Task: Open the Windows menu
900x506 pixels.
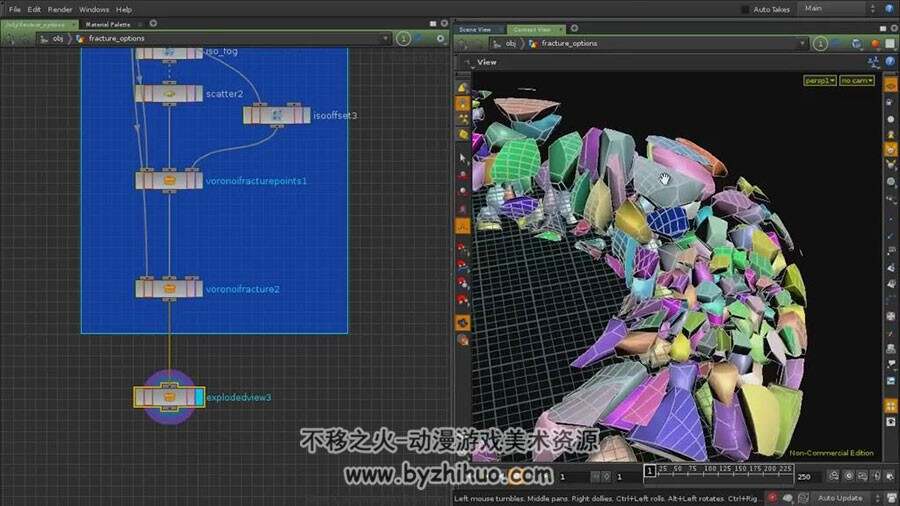Action: (x=94, y=9)
